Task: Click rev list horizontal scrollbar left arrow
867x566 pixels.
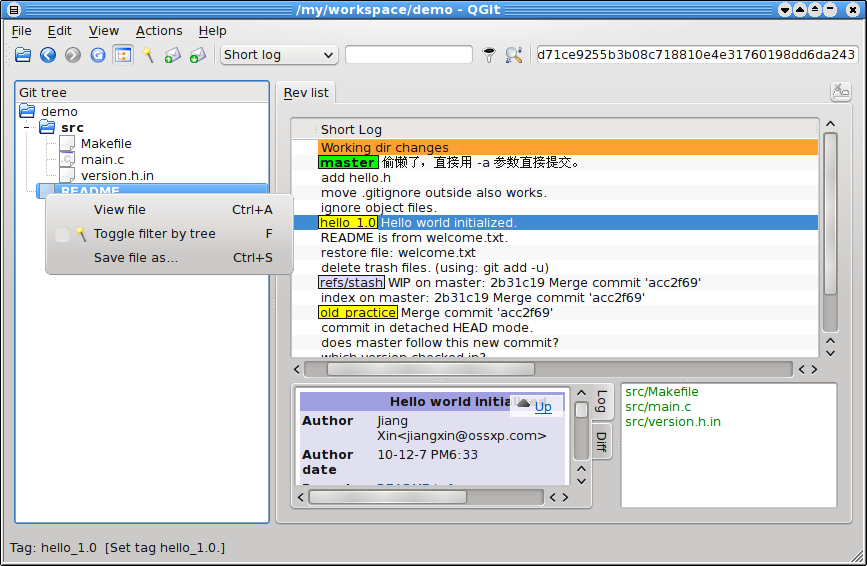Action: [x=297, y=369]
